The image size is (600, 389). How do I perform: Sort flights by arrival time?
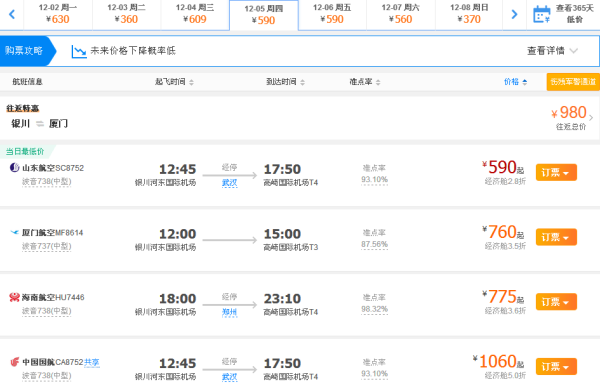tap(285, 81)
